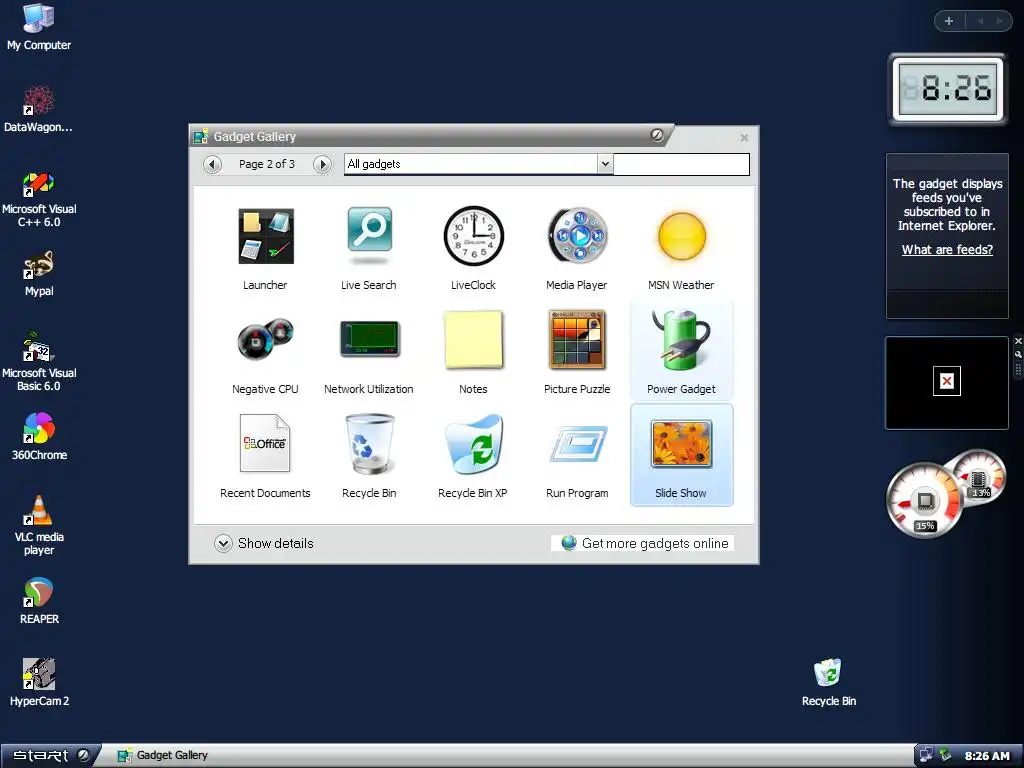The width and height of the screenshot is (1024, 768).
Task: Click the Gadget Gallery title bar logo
Action: [656, 135]
